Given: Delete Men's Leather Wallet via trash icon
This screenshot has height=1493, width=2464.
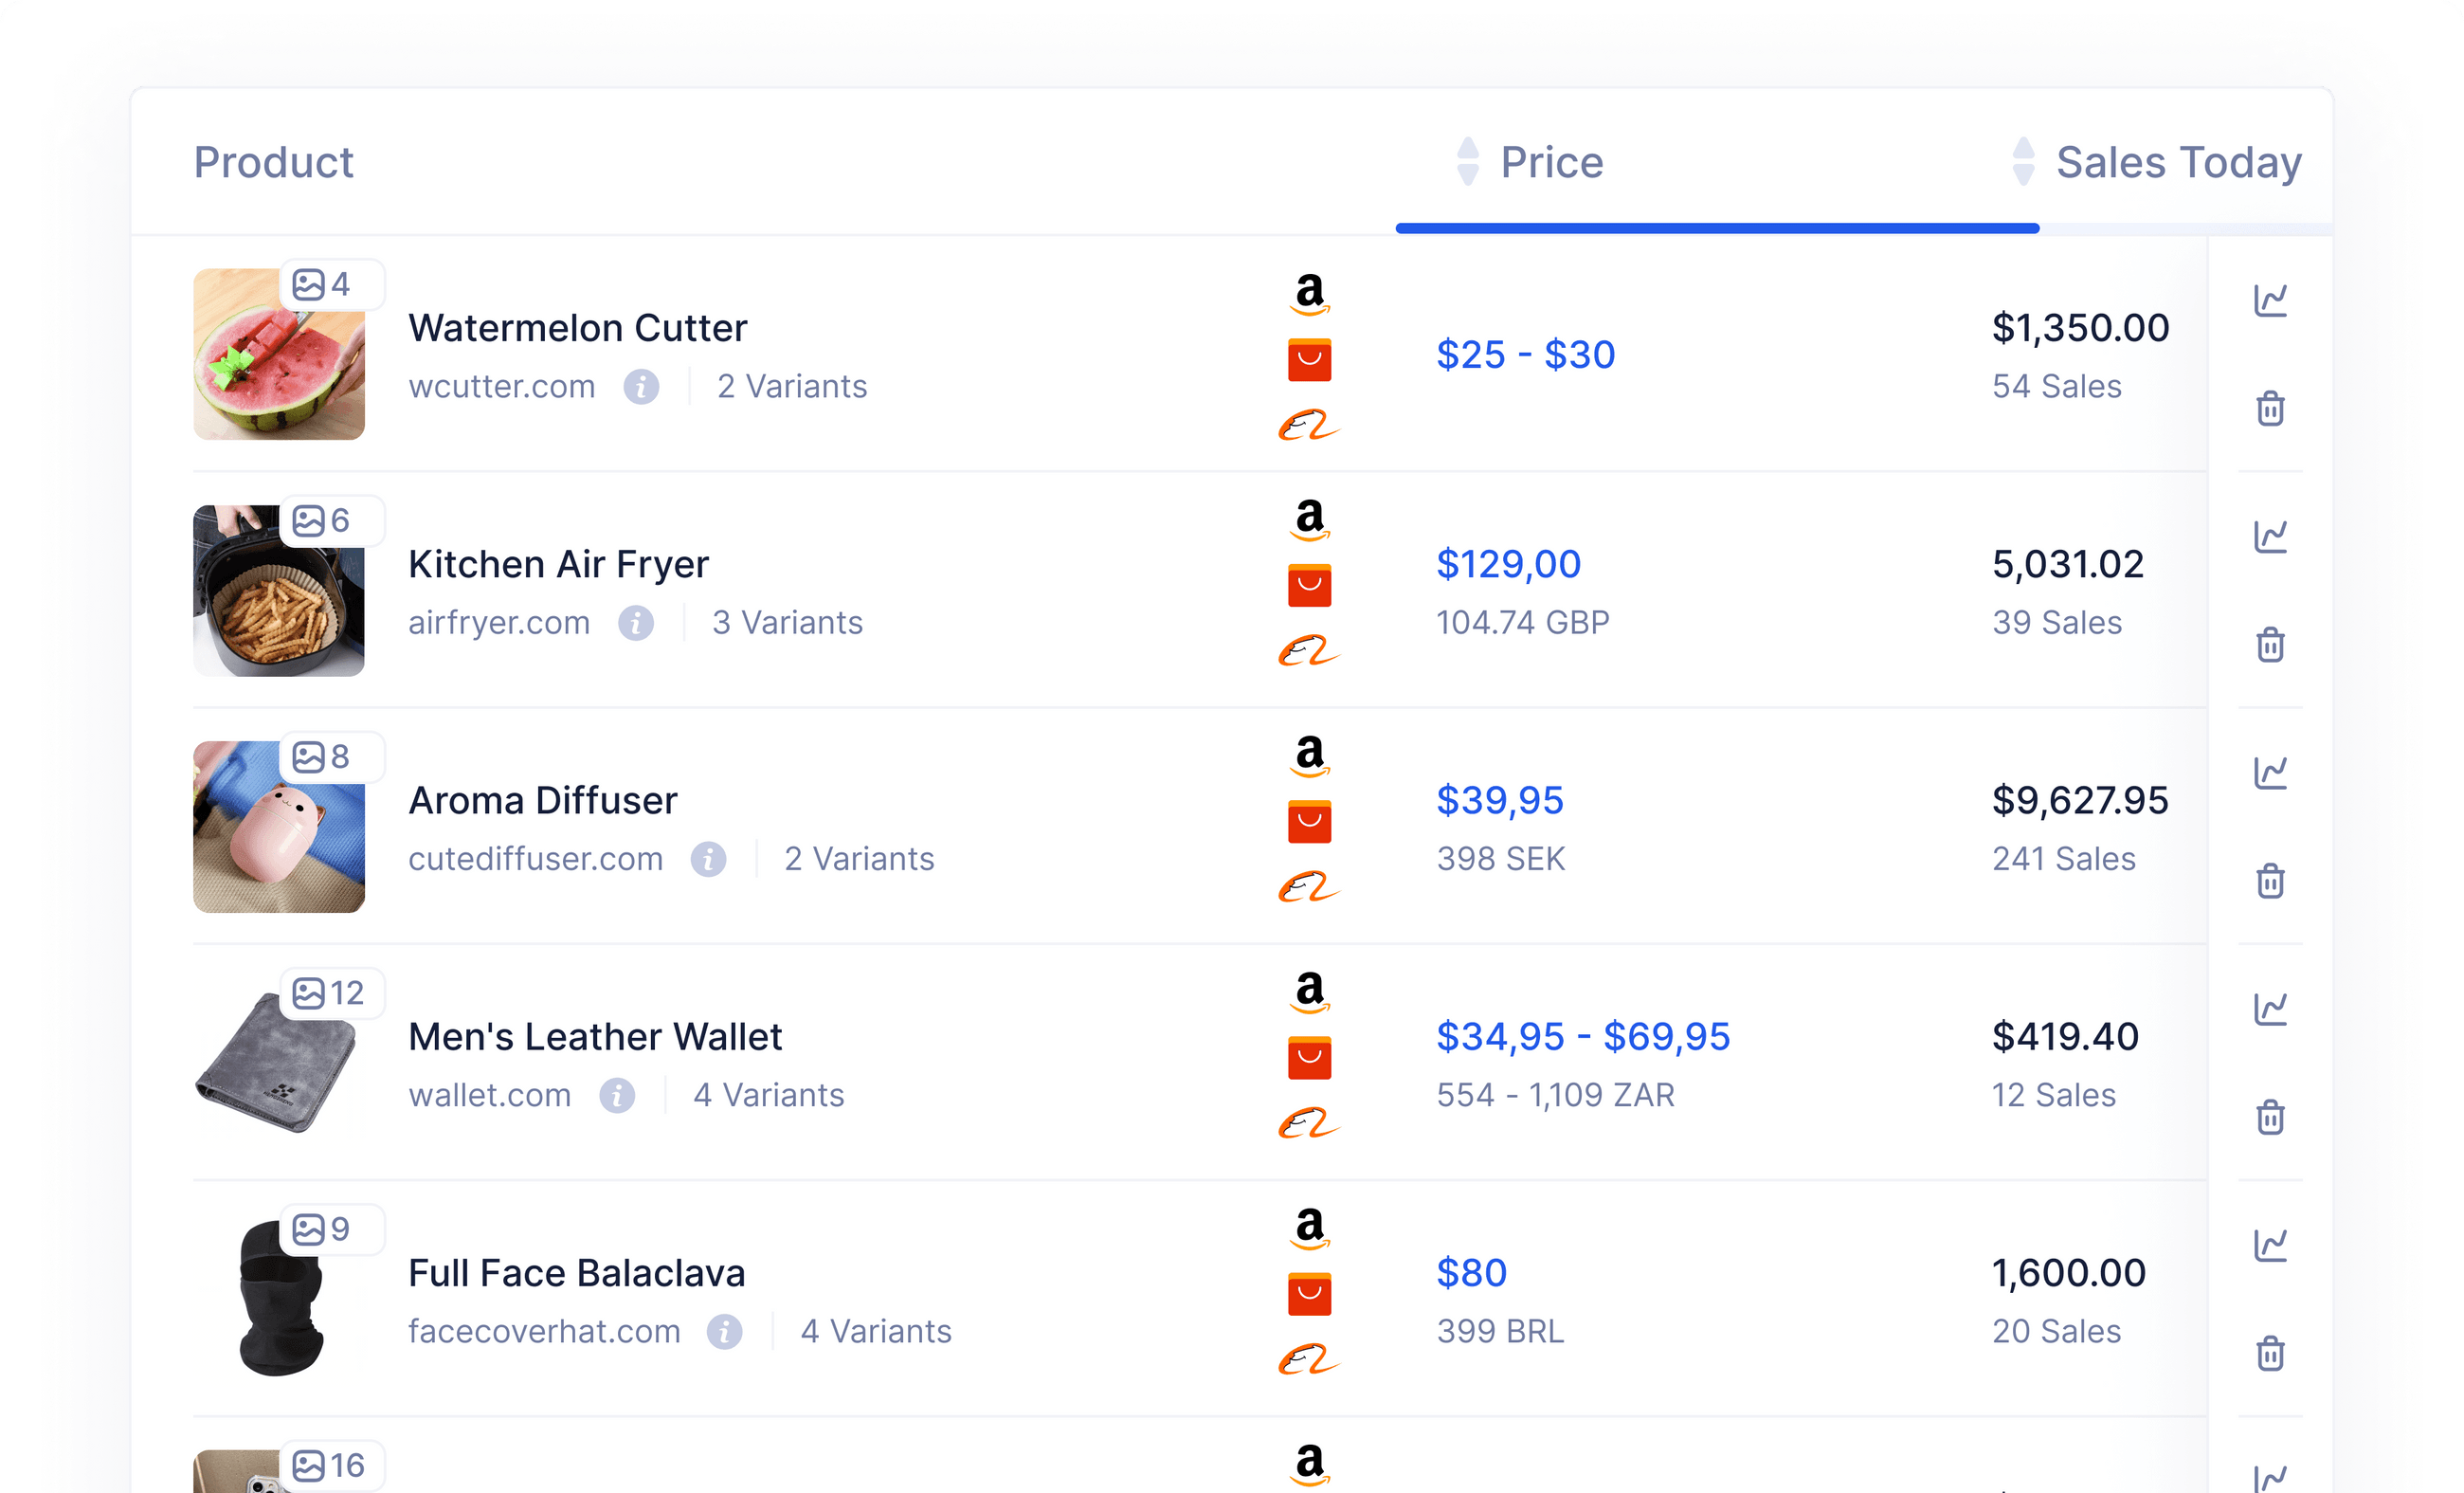Looking at the screenshot, I should click(2270, 1117).
